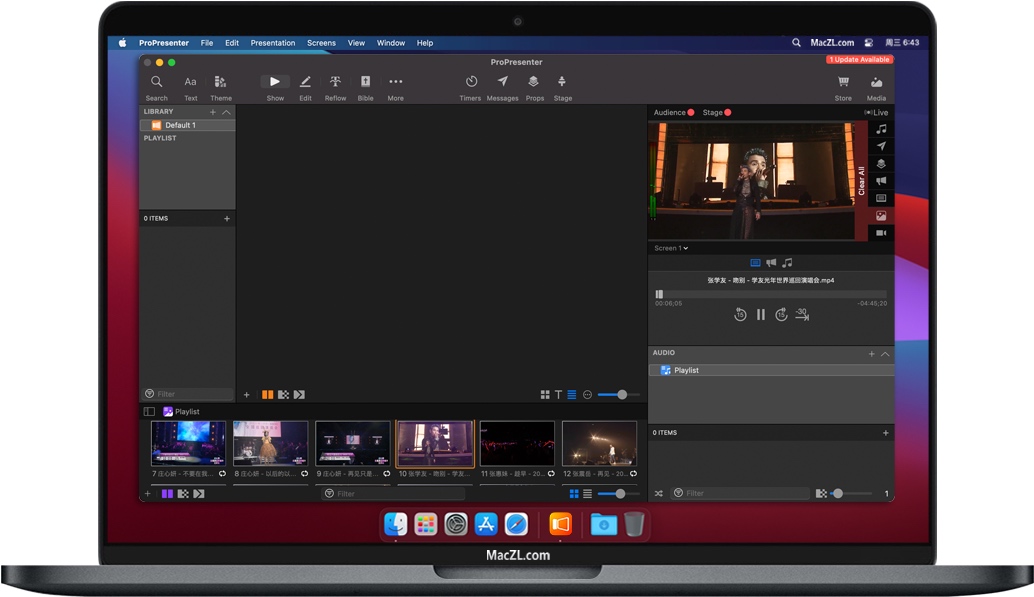Screen dimensions: 1034x597
Task: Clear the props layer
Action: click(x=881, y=164)
